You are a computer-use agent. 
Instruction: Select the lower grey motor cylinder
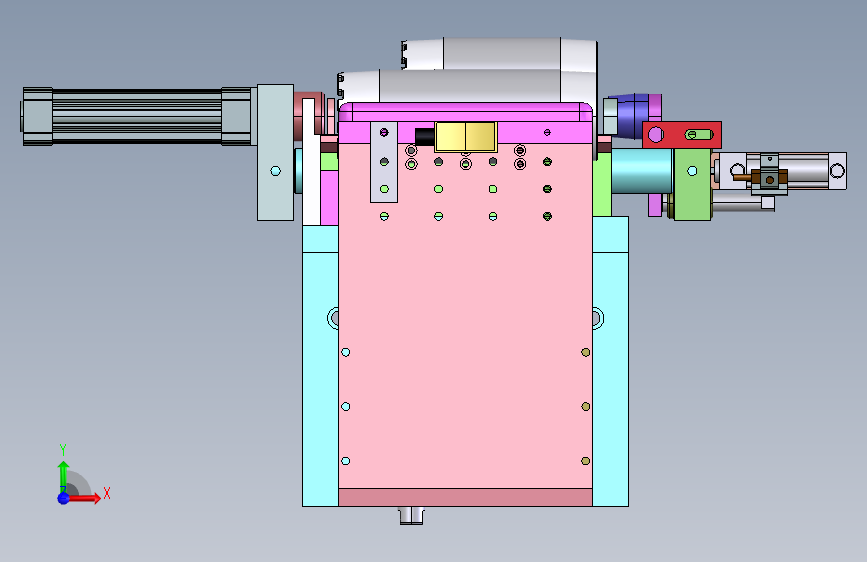[x=467, y=86]
